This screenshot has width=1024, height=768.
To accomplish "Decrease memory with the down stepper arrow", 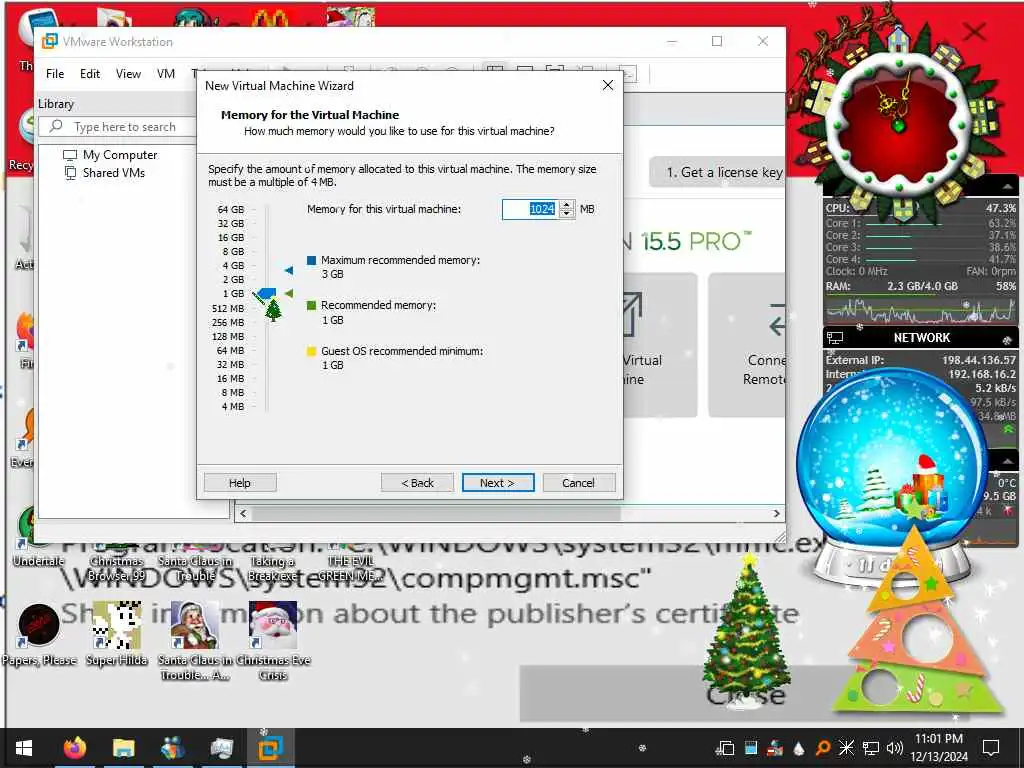I will click(567, 214).
